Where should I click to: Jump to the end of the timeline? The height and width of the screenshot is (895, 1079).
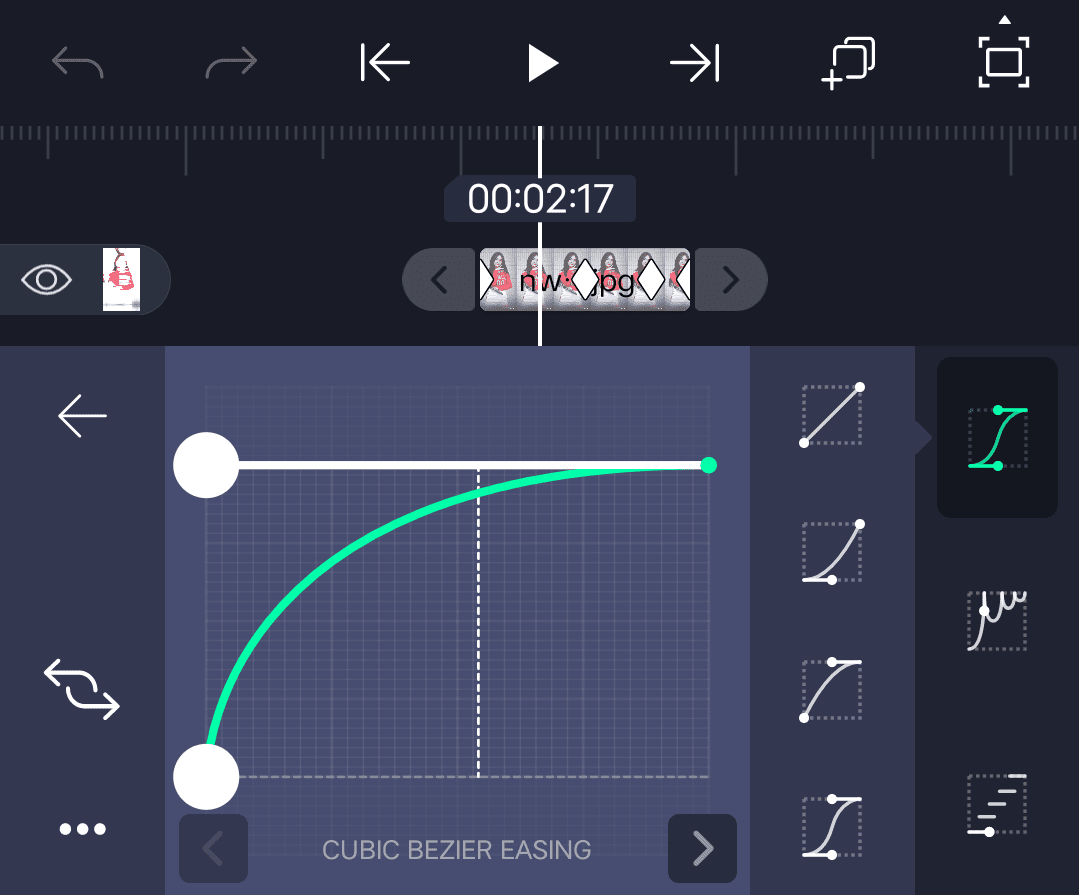pyautogui.click(x=694, y=64)
